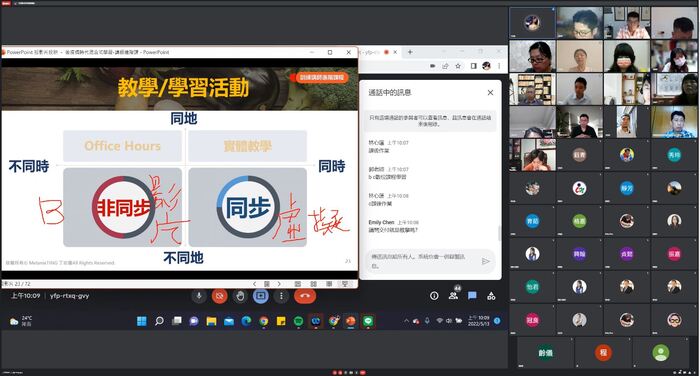
Task: Close the Meet browser tab
Action: 395,52
